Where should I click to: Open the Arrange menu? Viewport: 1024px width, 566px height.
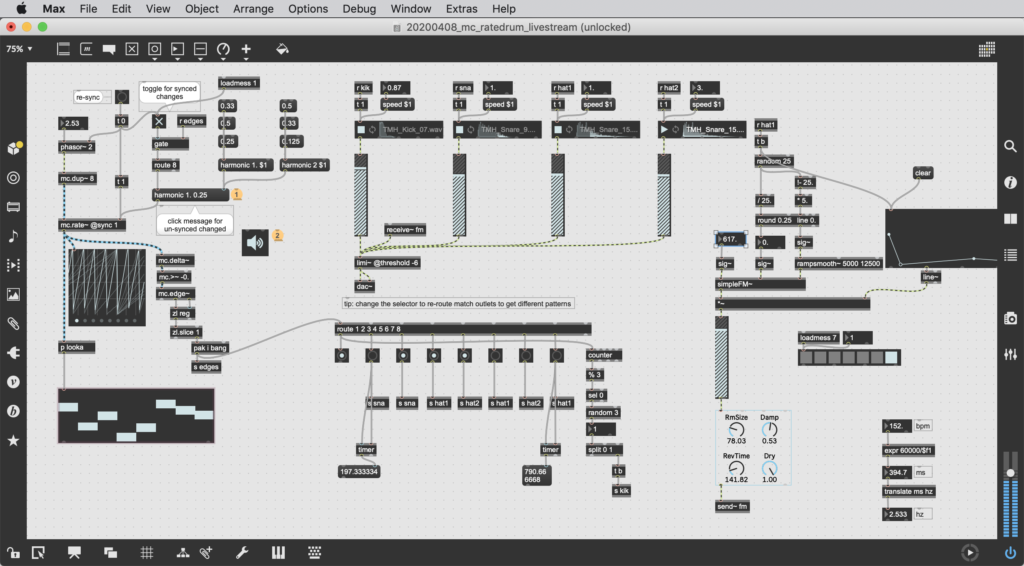[x=253, y=8]
